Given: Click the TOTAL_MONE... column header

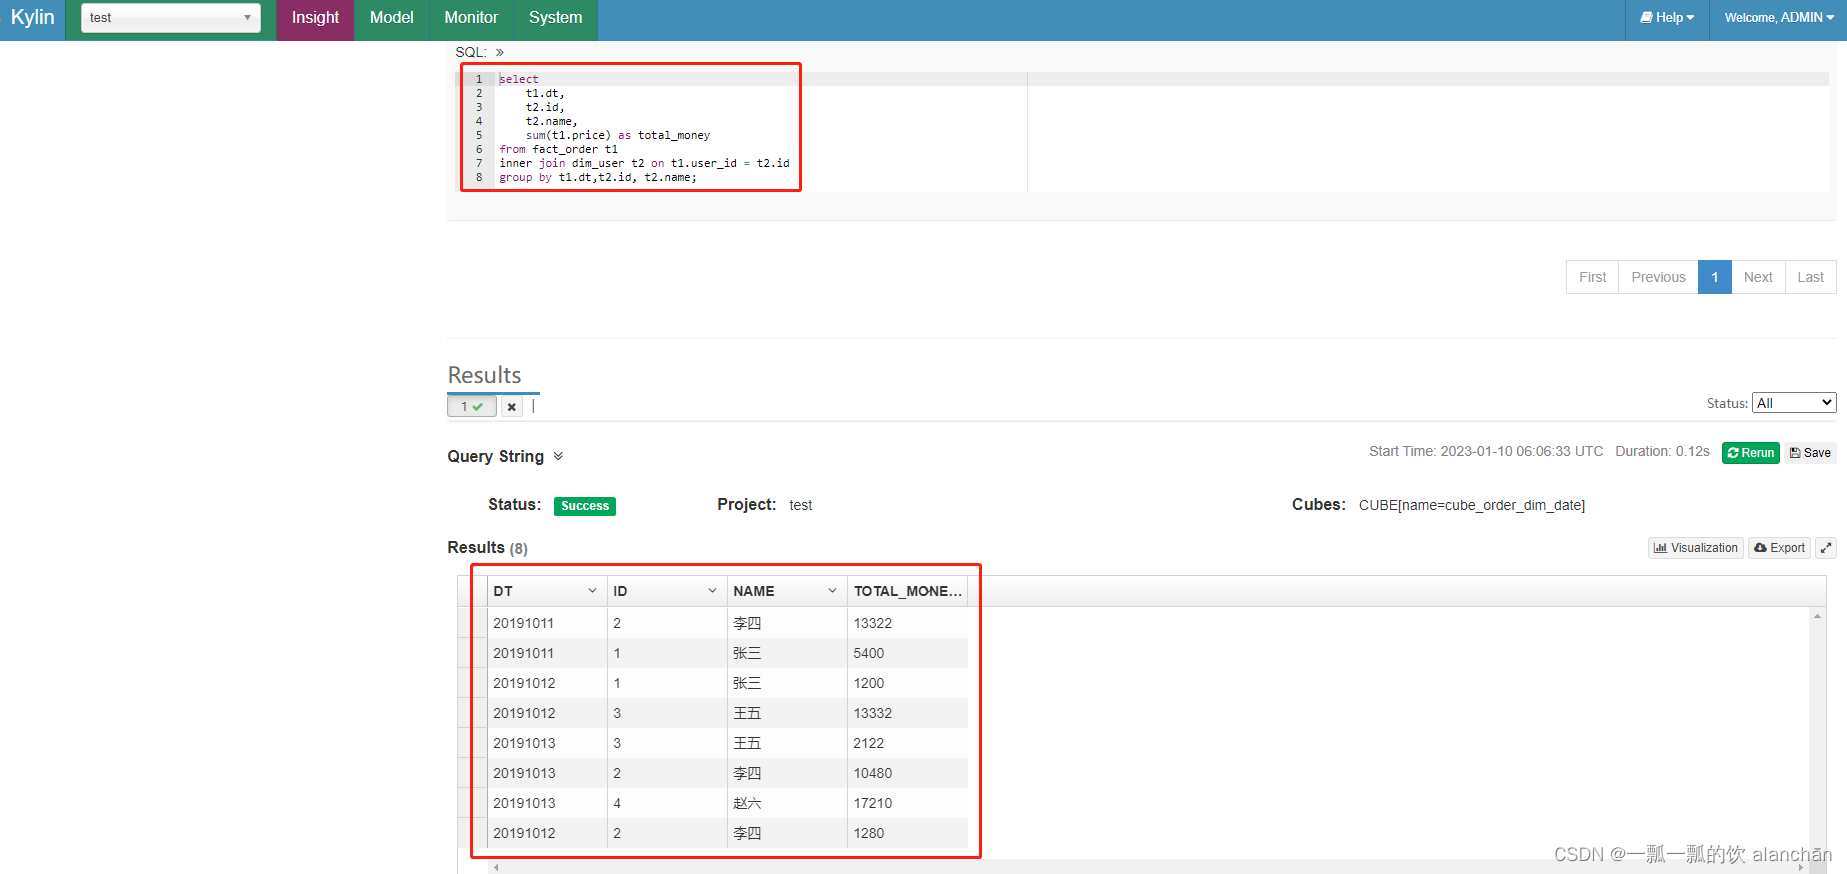Looking at the screenshot, I should point(907,591).
